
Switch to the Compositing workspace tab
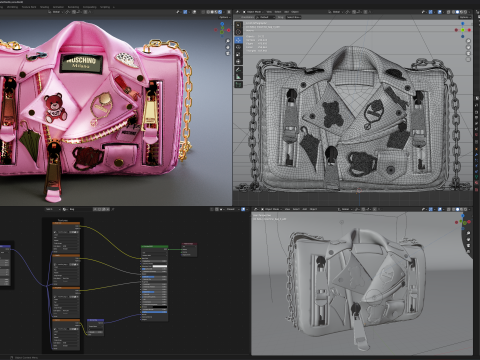89,7
